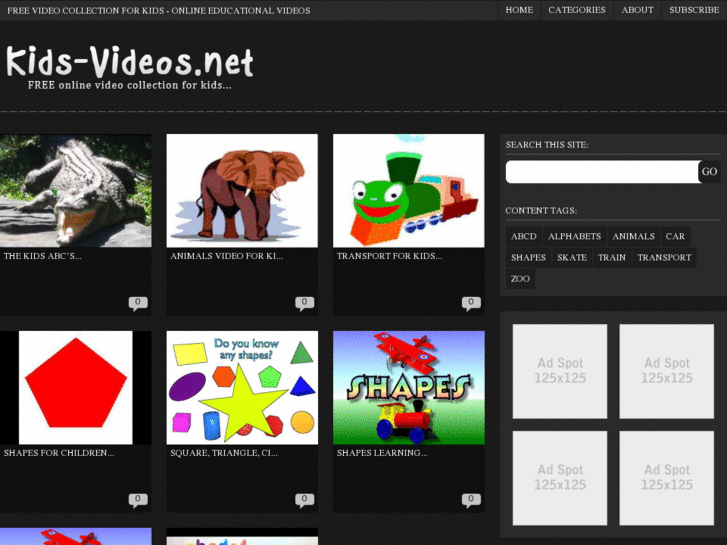Click the Kids-Videos.net logo

coord(130,61)
